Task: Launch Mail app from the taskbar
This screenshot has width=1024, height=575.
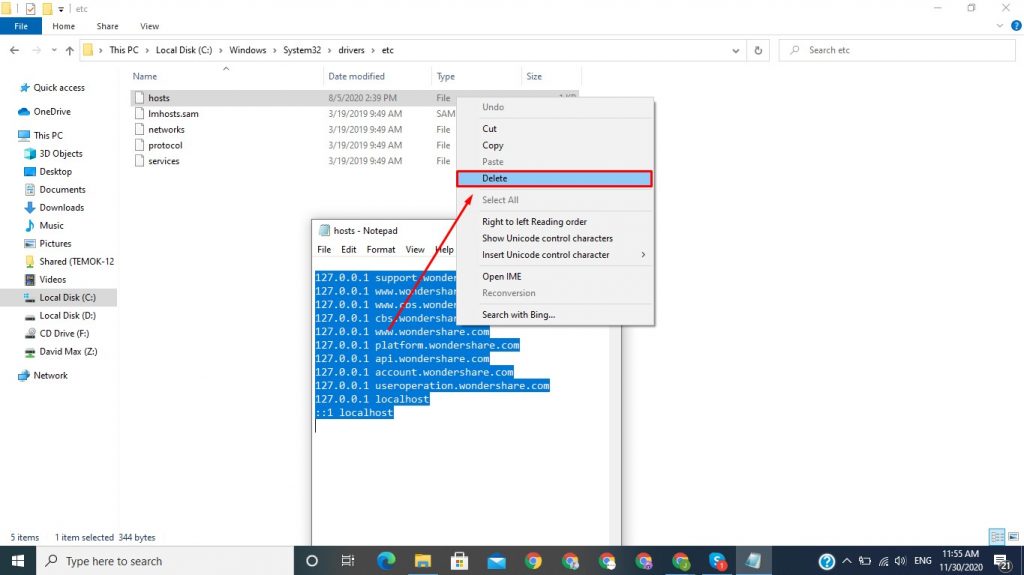Action: click(x=496, y=561)
